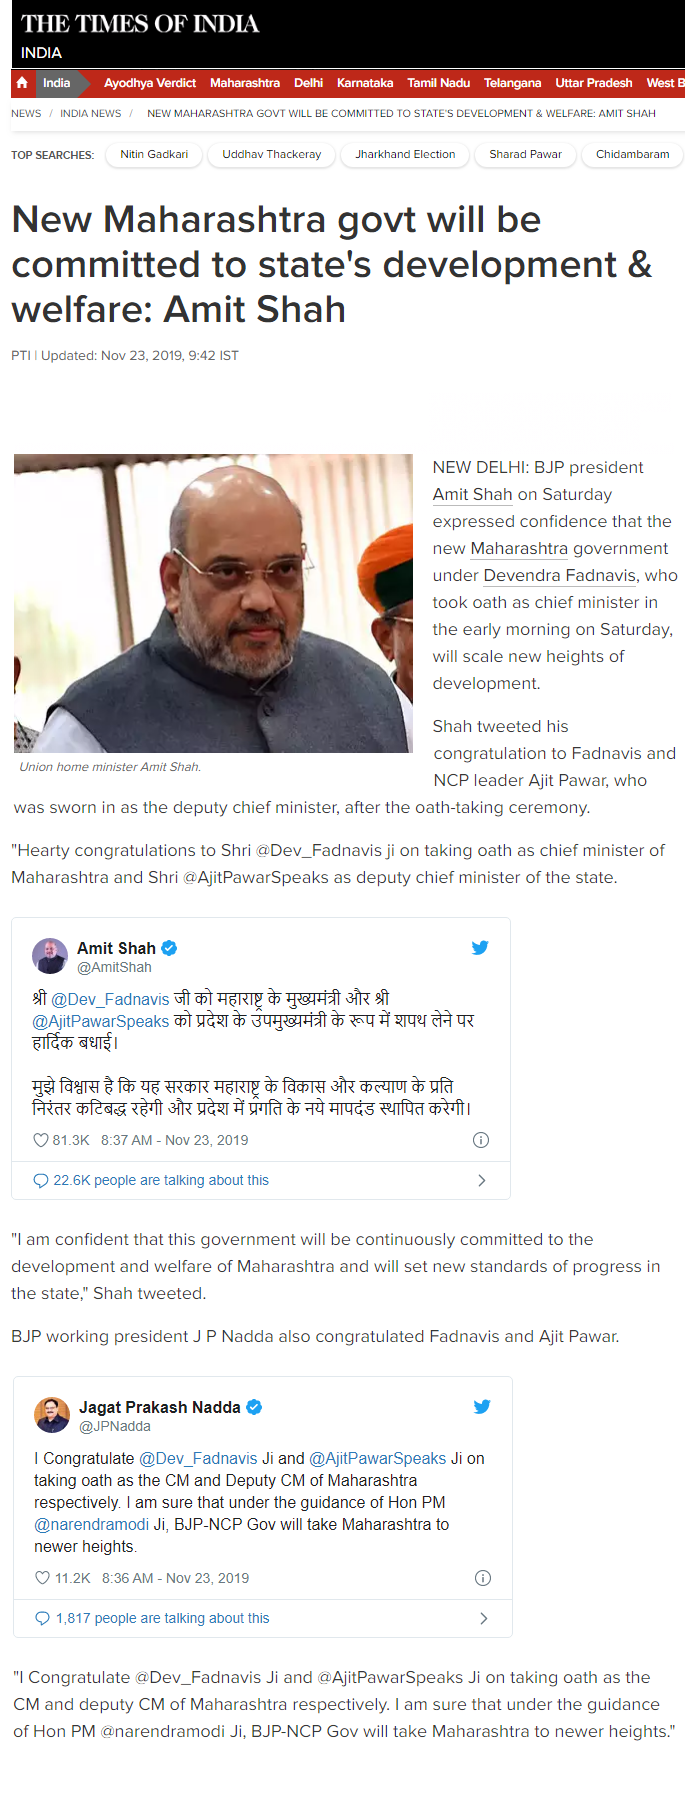Open the Maharashtra nav tab
Screen dimensions: 696x1812
(245, 83)
